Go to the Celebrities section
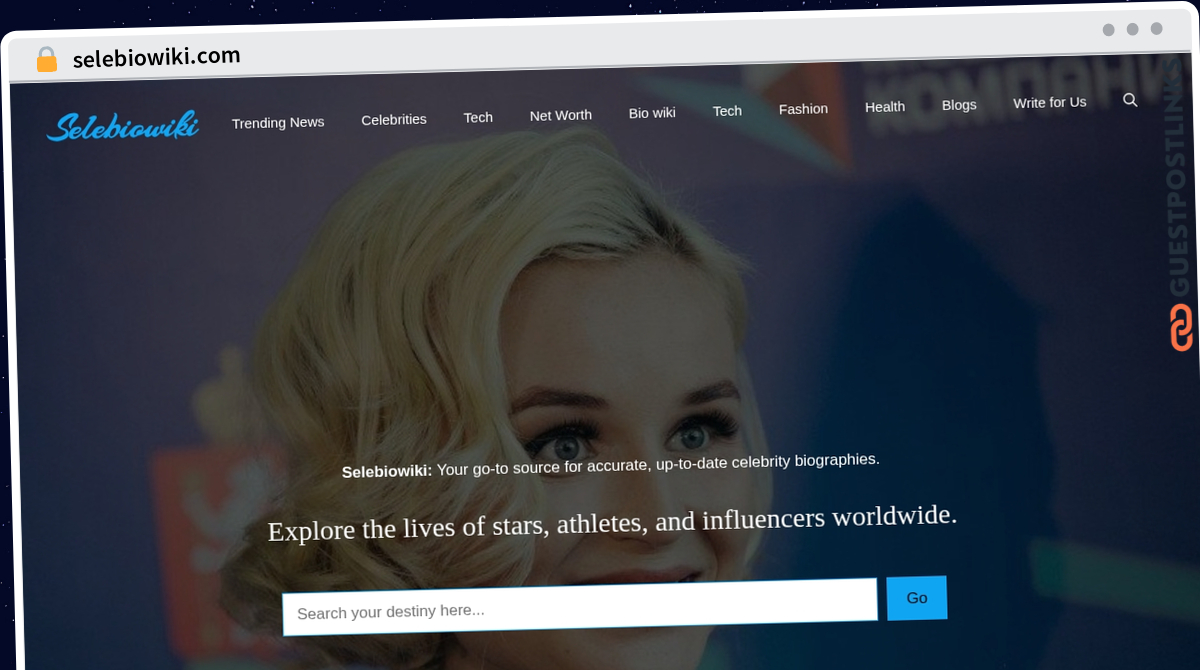 click(x=394, y=119)
